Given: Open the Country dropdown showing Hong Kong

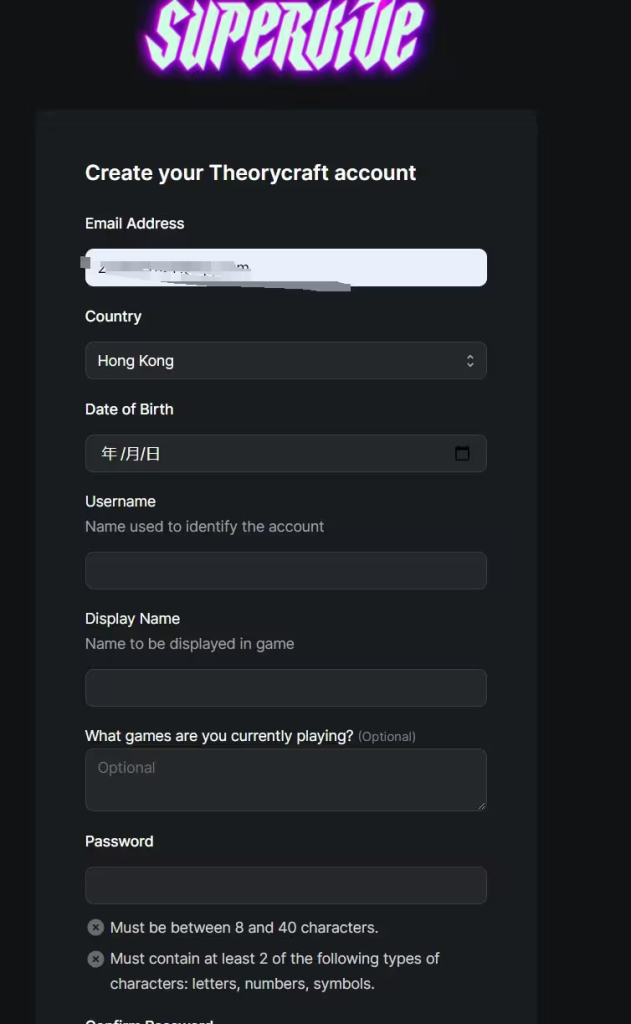Looking at the screenshot, I should (285, 360).
